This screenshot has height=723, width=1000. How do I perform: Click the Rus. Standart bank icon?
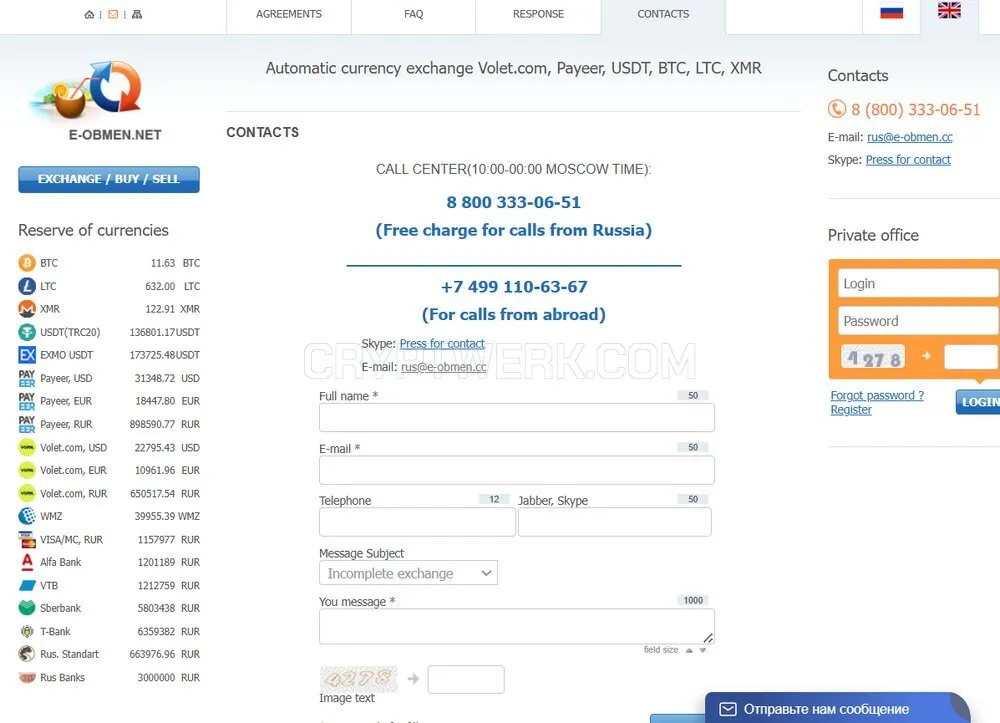pyautogui.click(x=27, y=654)
